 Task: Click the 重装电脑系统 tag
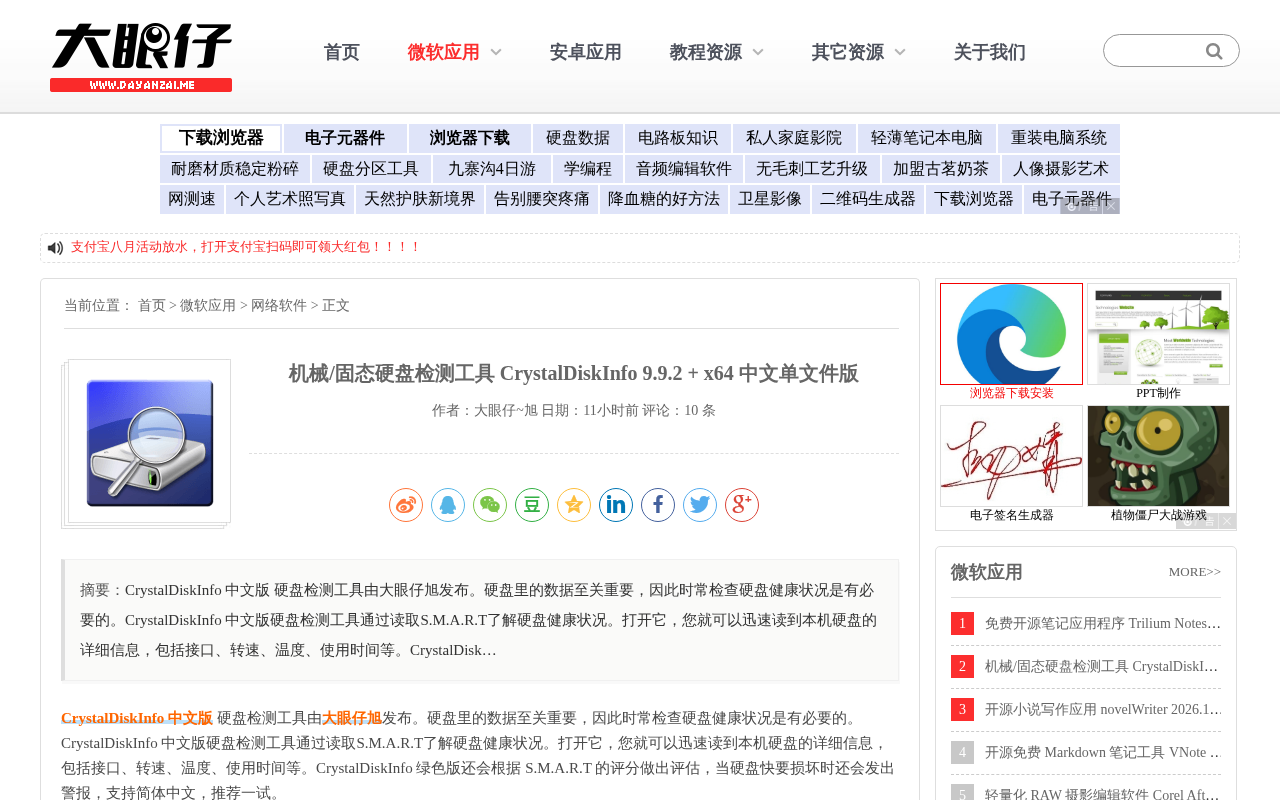click(x=1059, y=138)
